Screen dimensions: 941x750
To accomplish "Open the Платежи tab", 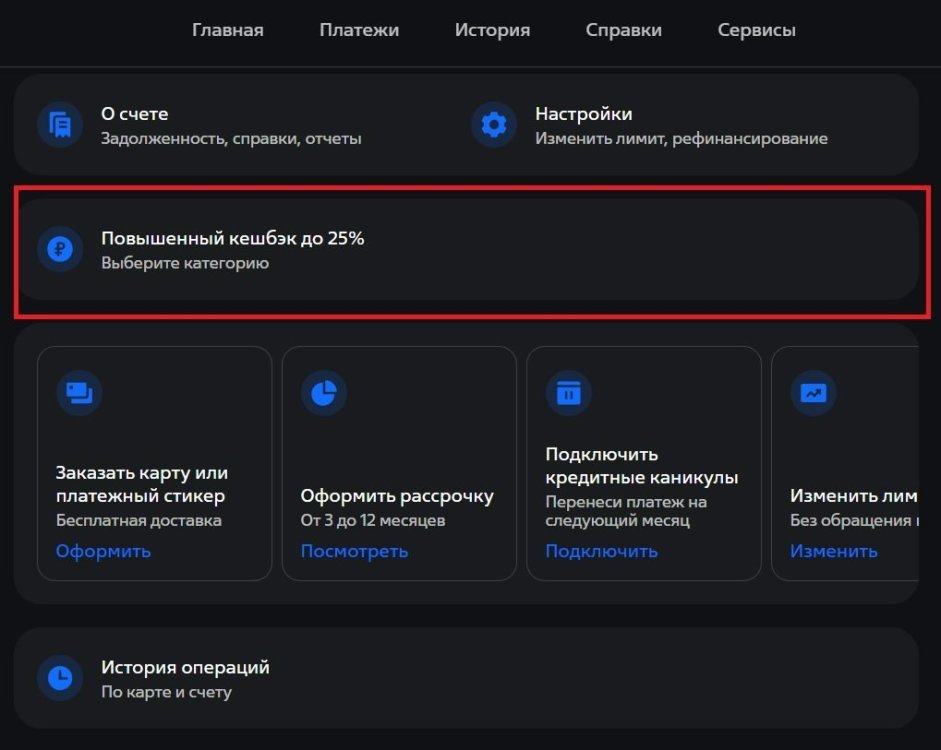I will click(358, 30).
